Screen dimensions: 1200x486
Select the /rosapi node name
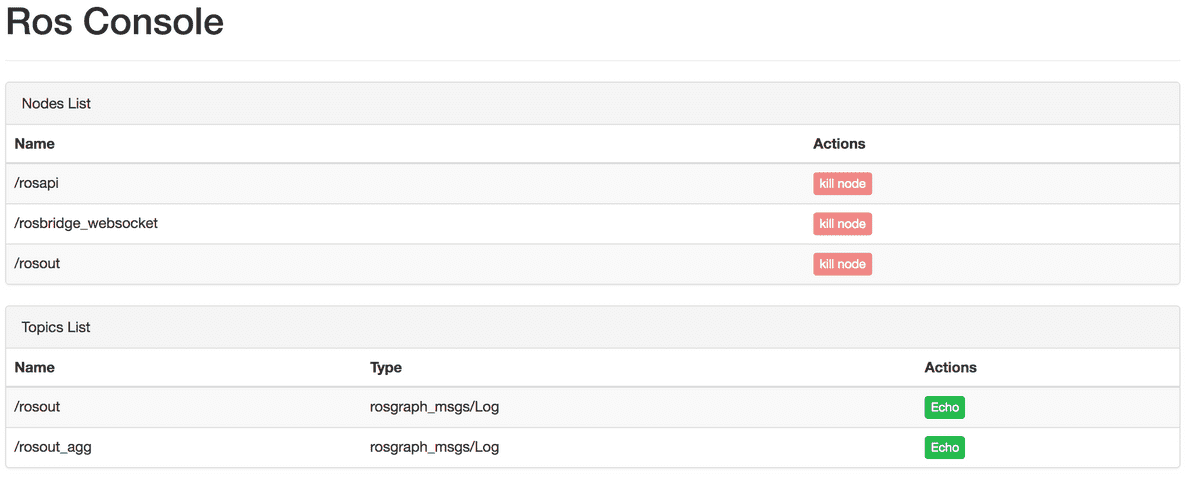[38, 184]
